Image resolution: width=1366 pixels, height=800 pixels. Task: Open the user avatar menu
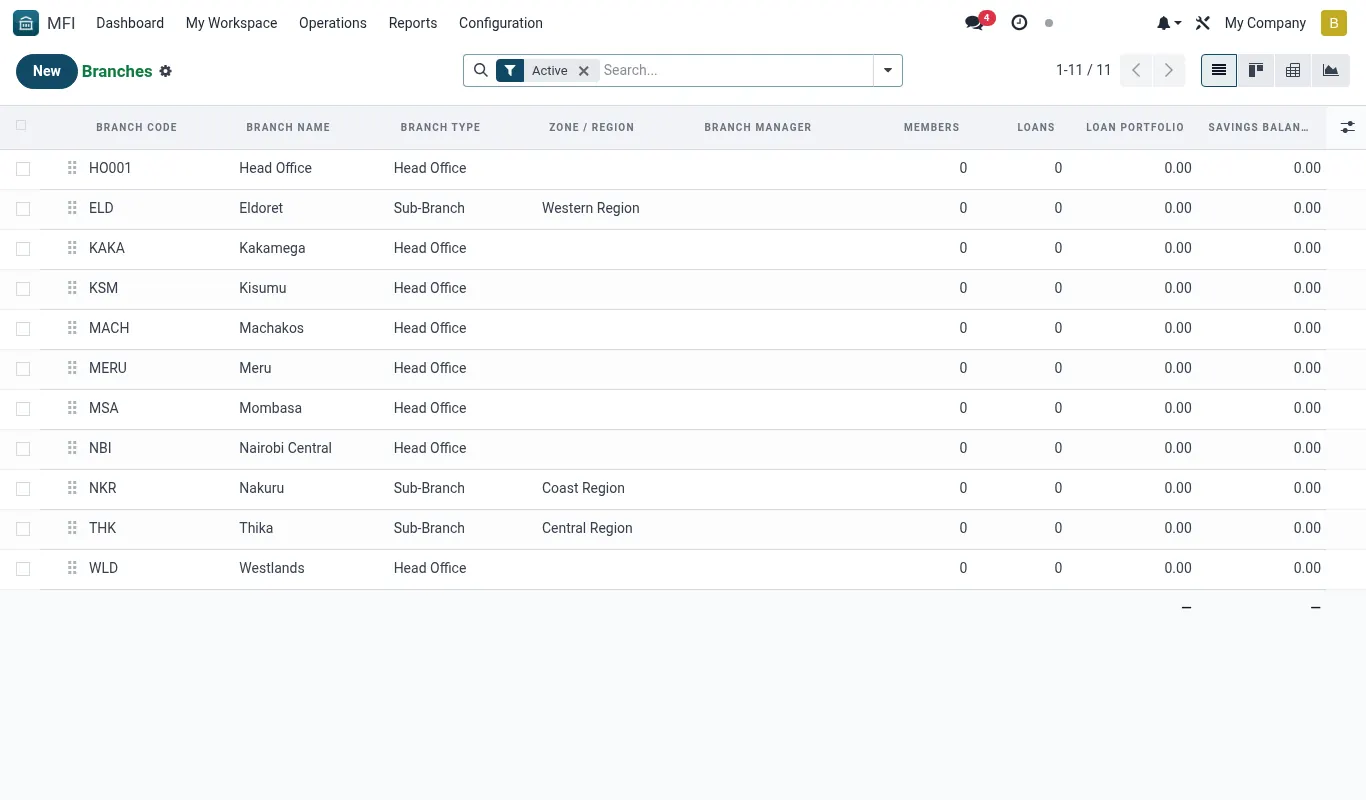1334,23
